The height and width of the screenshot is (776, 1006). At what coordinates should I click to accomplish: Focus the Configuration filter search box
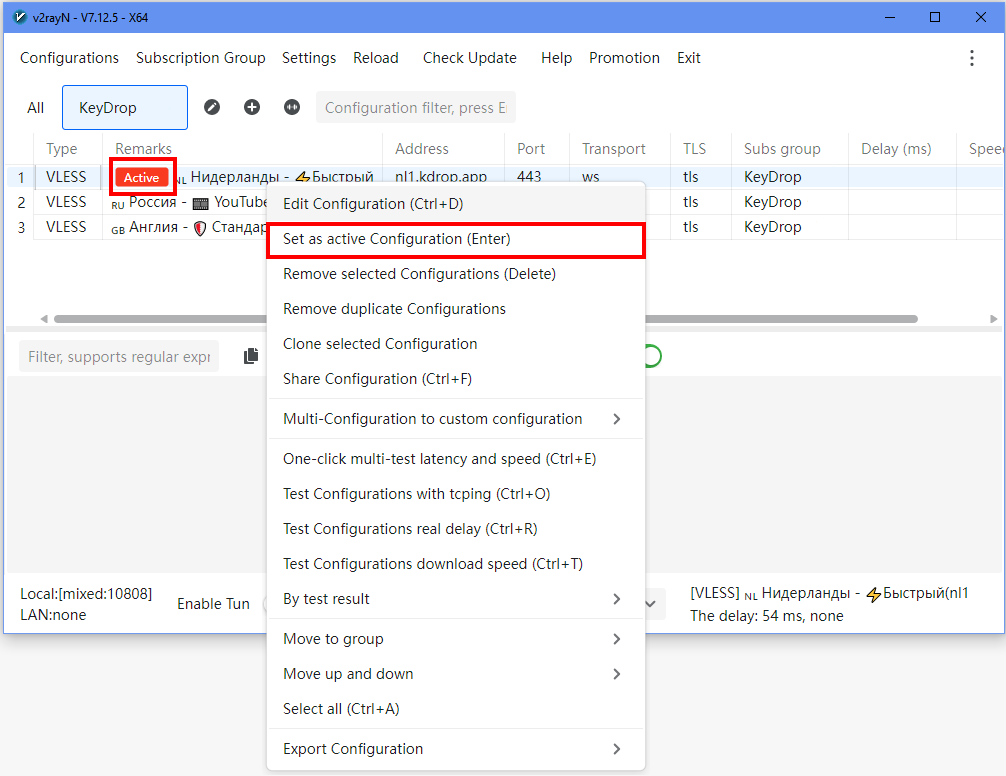pyautogui.click(x=415, y=108)
